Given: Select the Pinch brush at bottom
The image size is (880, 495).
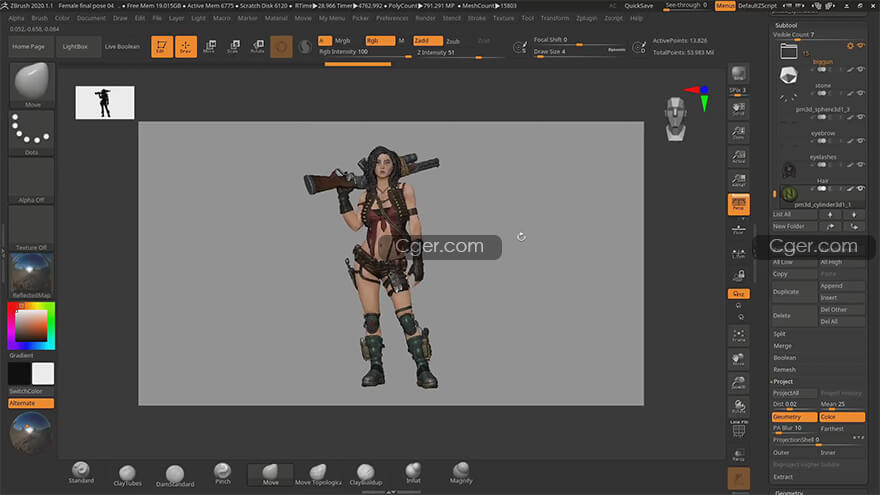Looking at the screenshot, I should pyautogui.click(x=223, y=473).
